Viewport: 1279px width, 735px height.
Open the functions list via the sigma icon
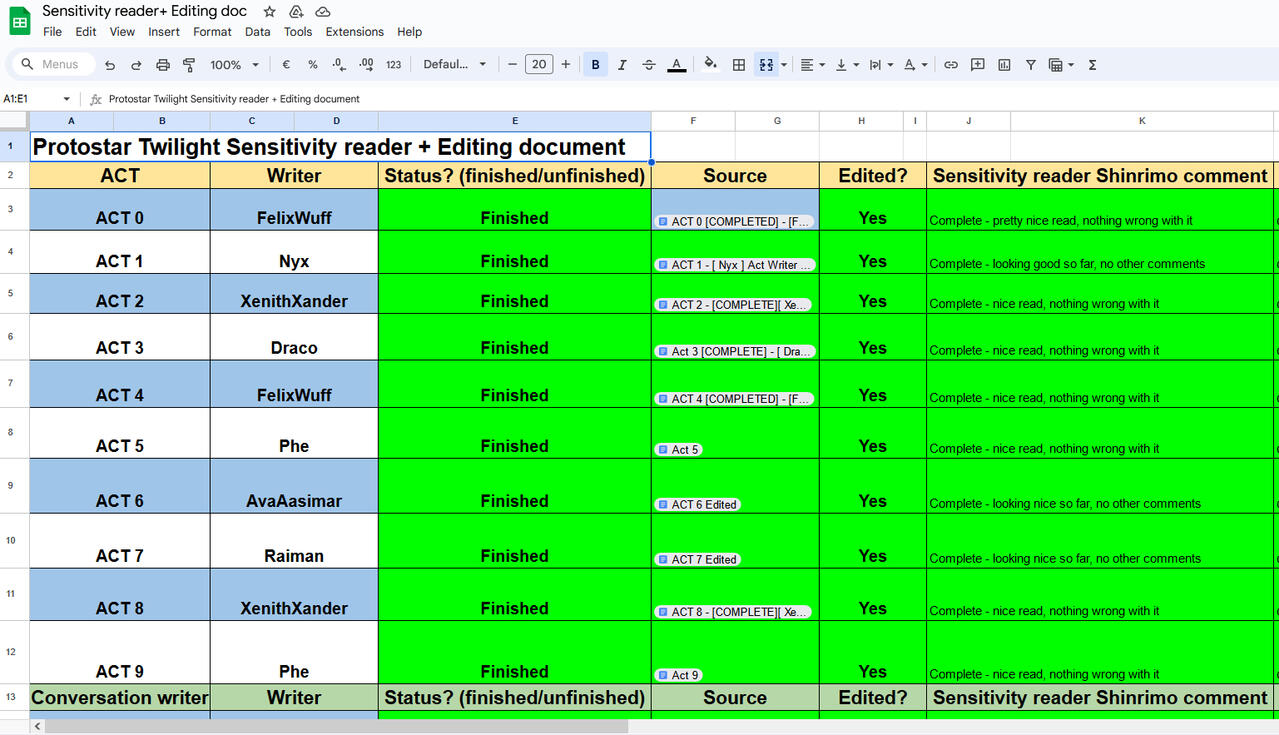click(1092, 64)
